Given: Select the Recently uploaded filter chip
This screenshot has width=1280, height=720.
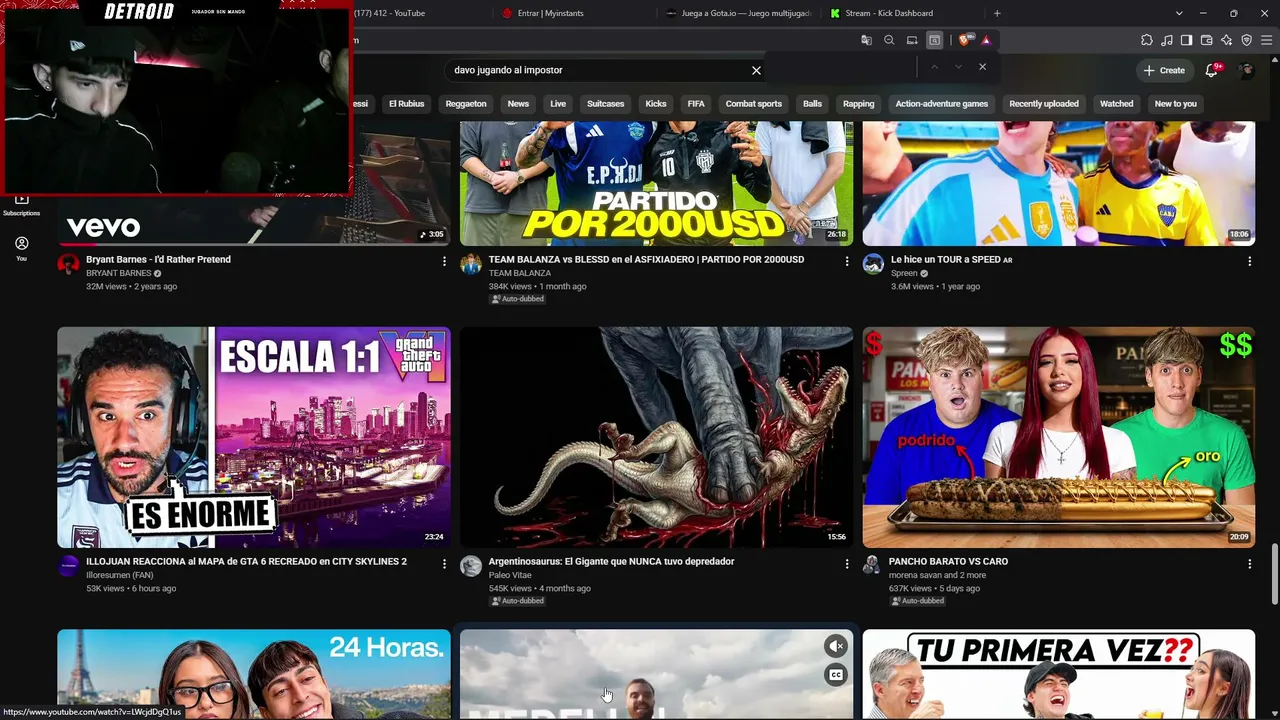Looking at the screenshot, I should tap(1044, 104).
